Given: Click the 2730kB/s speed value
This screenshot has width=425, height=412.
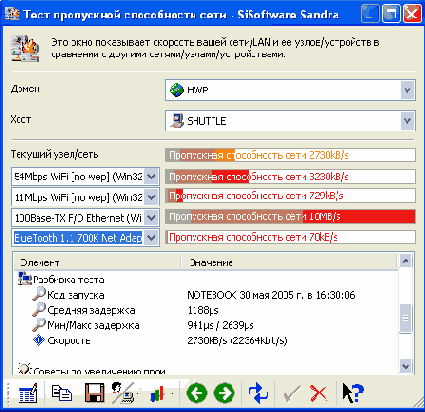Looking at the screenshot, I should point(237,340).
